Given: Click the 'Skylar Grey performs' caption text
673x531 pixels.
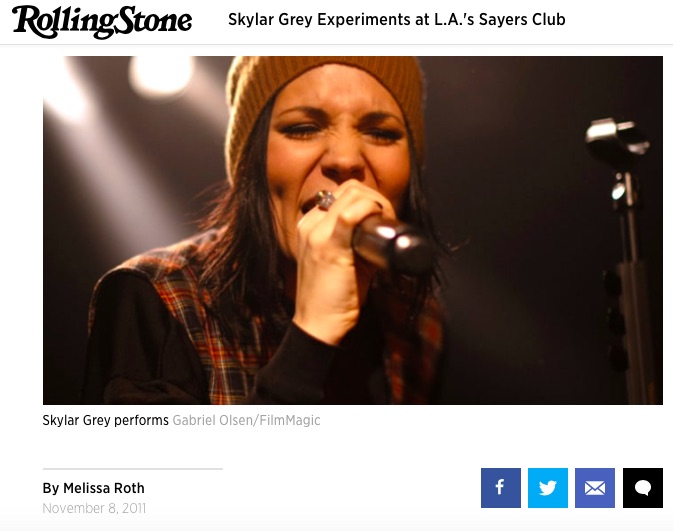Looking at the screenshot, I should [105, 420].
